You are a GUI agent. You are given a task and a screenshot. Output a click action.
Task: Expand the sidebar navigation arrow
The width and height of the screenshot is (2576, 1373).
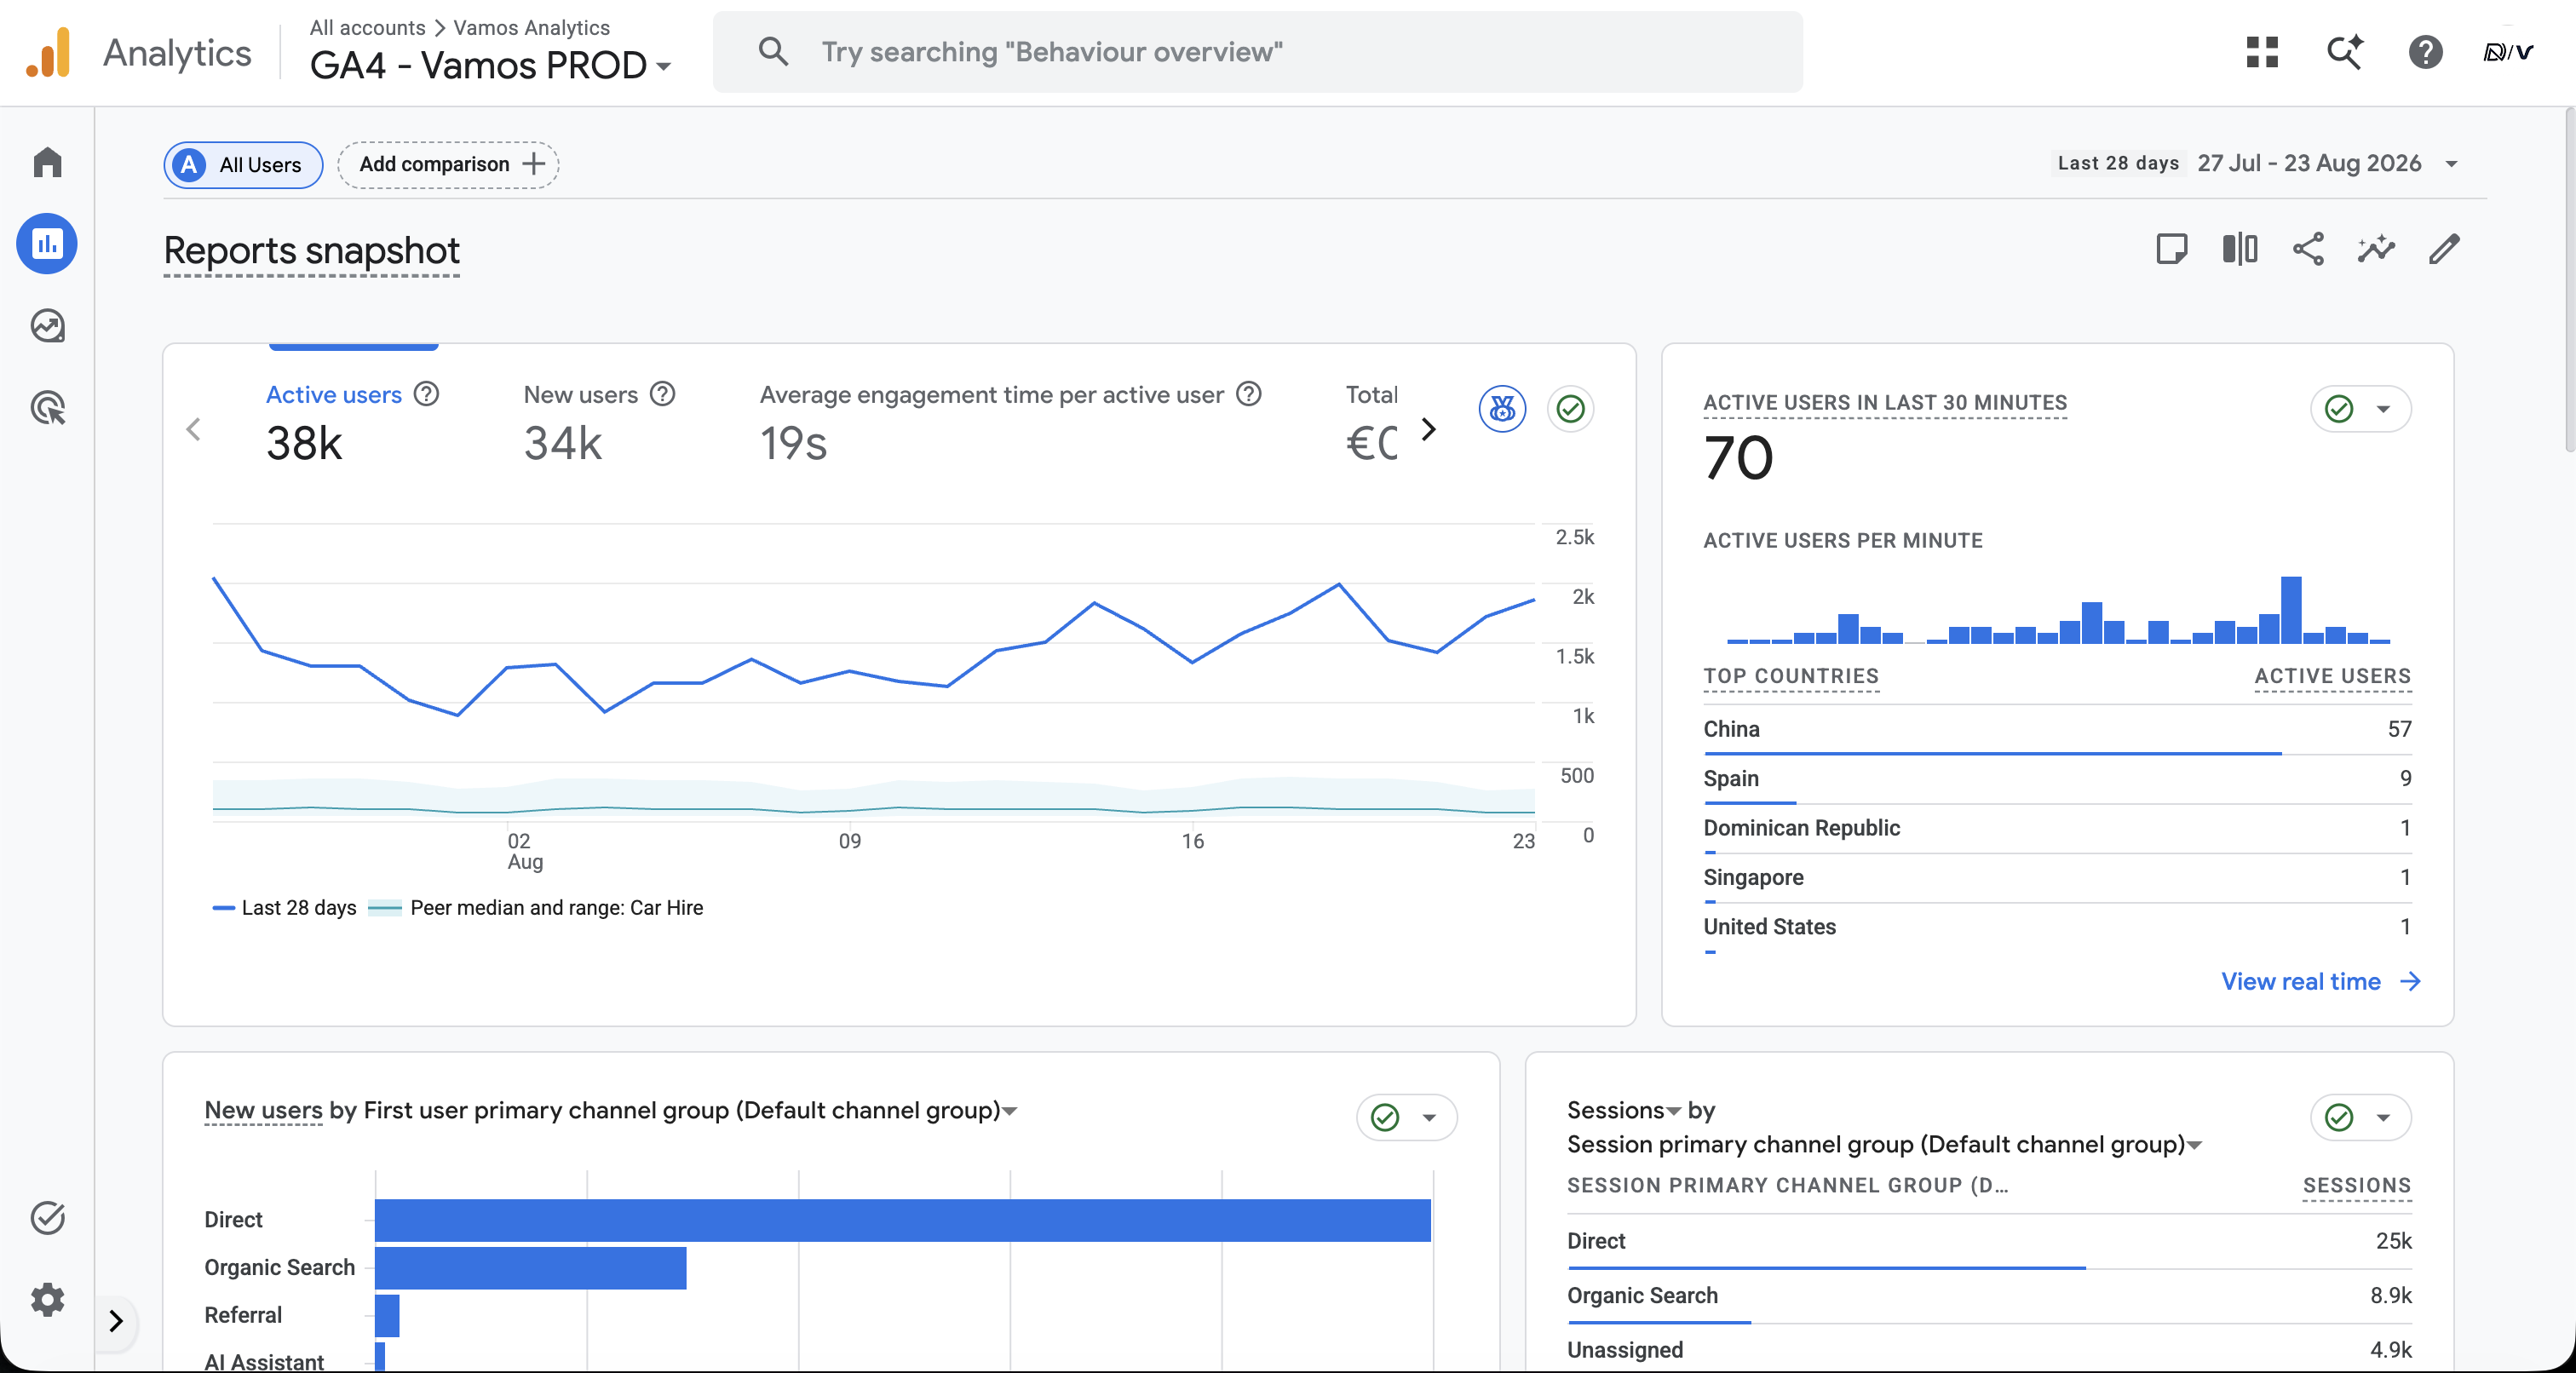coord(116,1320)
